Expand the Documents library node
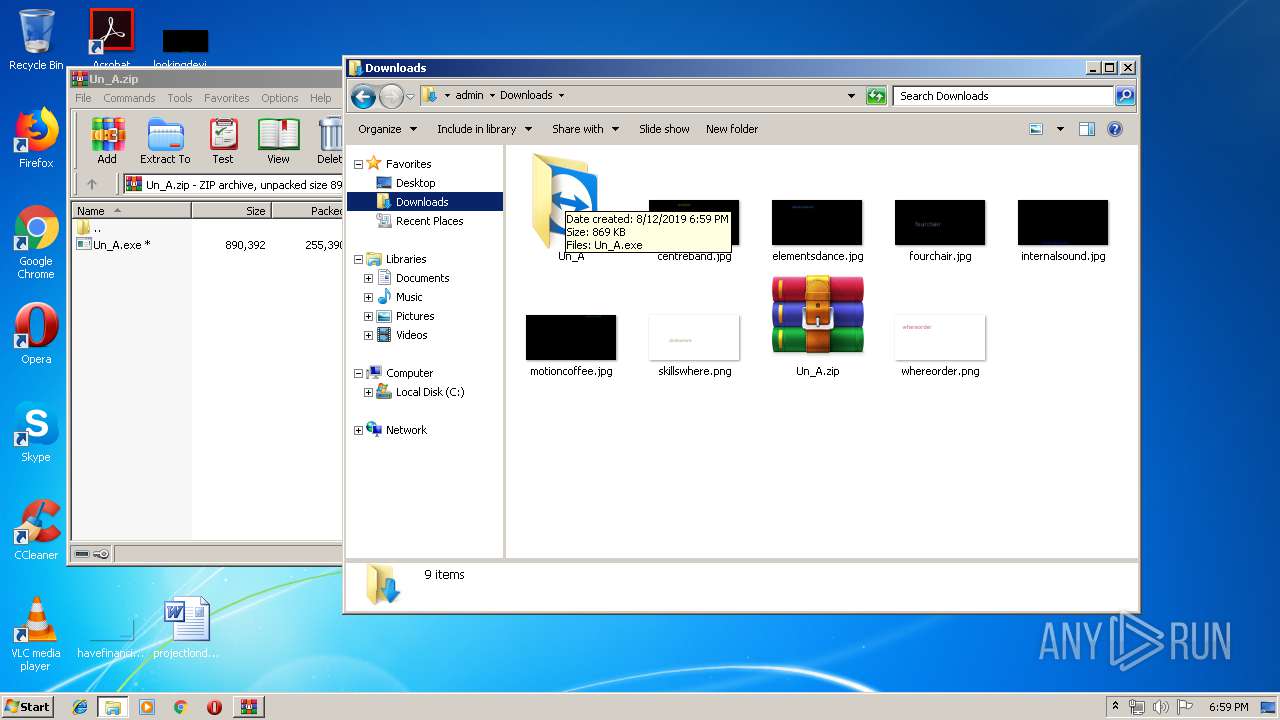This screenshot has height=720, width=1280. point(368,278)
